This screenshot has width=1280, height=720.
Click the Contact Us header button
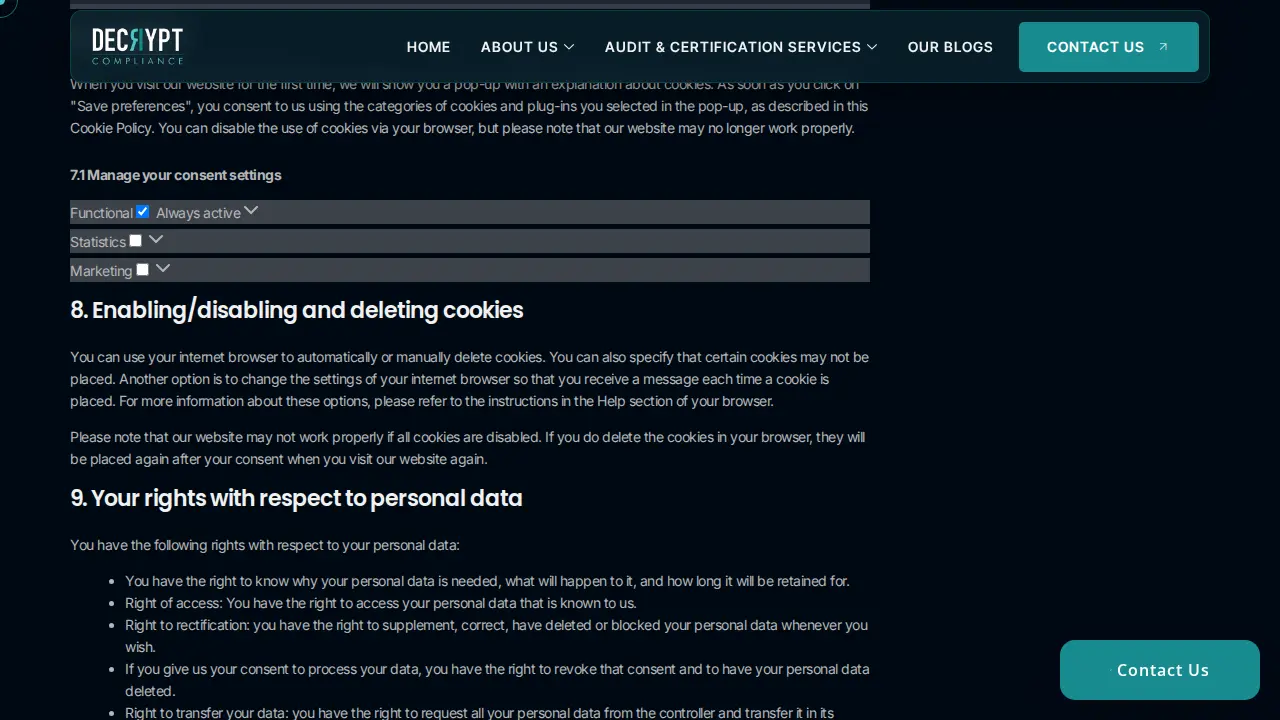click(1108, 47)
